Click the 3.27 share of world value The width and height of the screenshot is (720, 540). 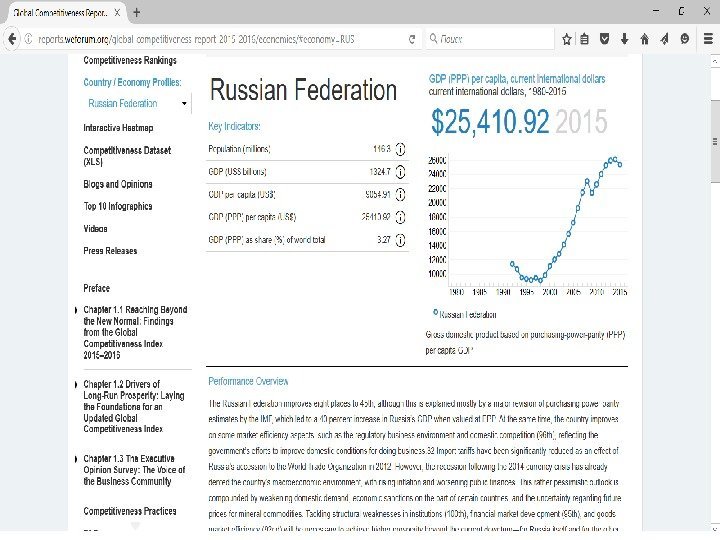pyautogui.click(x=384, y=240)
